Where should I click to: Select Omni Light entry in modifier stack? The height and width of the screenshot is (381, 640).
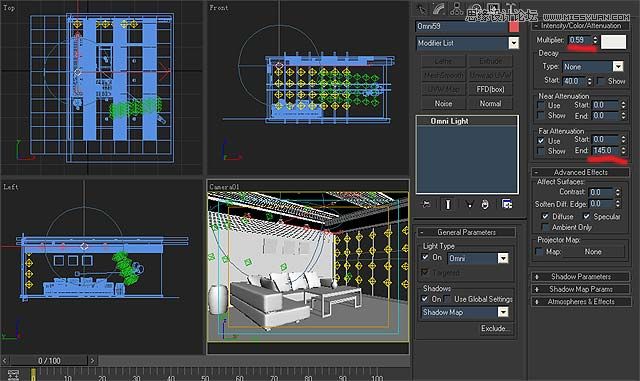[467, 121]
